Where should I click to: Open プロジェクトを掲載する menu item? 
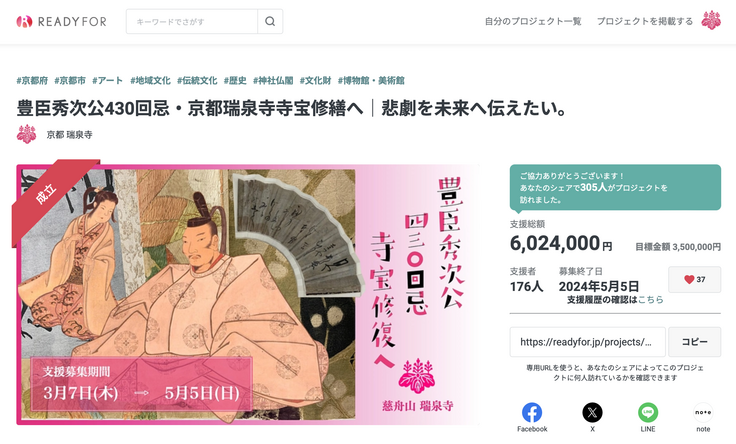coord(644,22)
